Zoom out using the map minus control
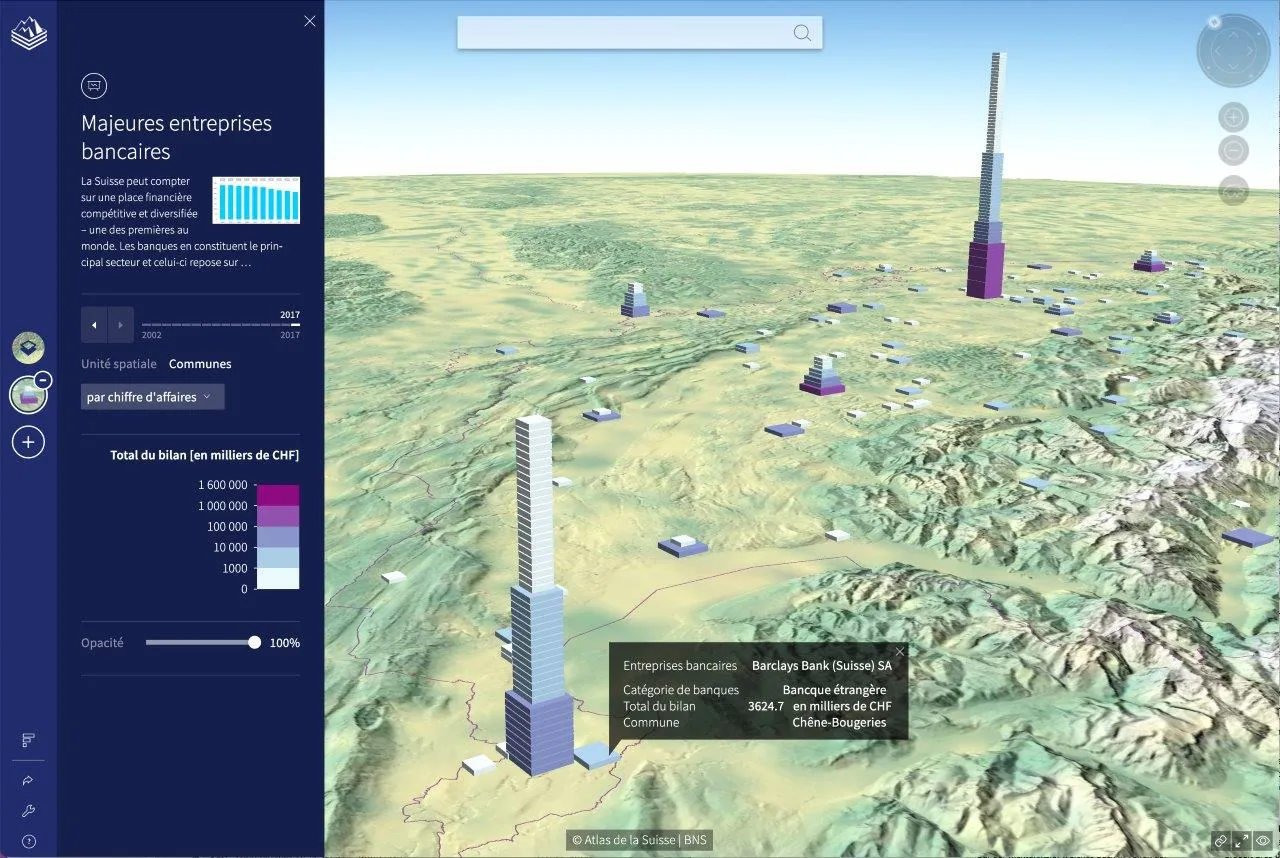This screenshot has height=858, width=1280. point(1232,151)
